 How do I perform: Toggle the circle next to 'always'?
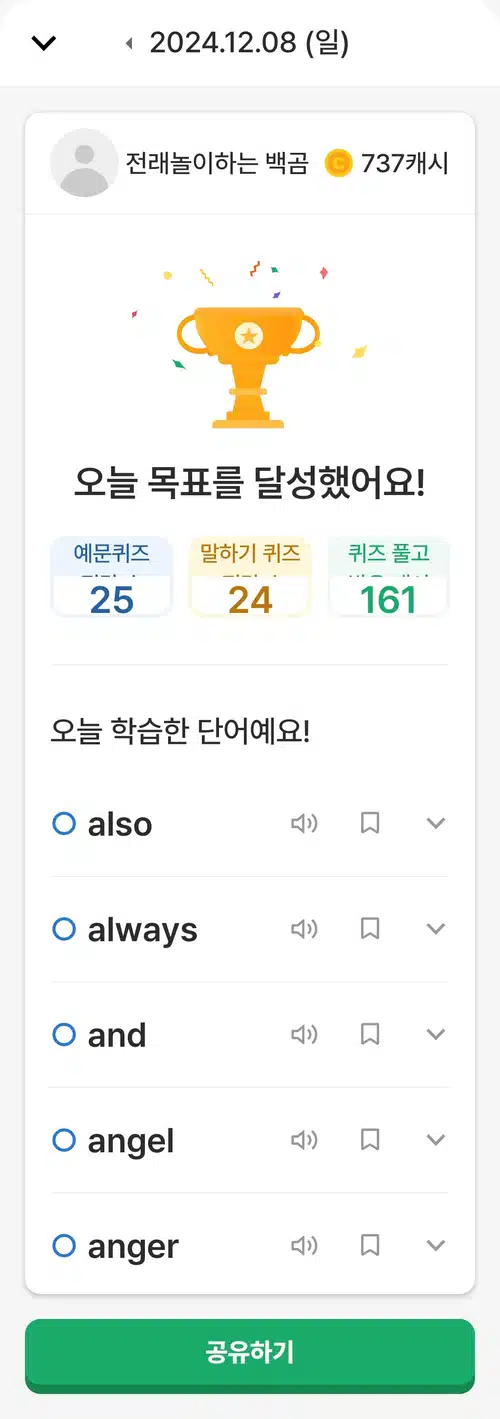pos(64,929)
